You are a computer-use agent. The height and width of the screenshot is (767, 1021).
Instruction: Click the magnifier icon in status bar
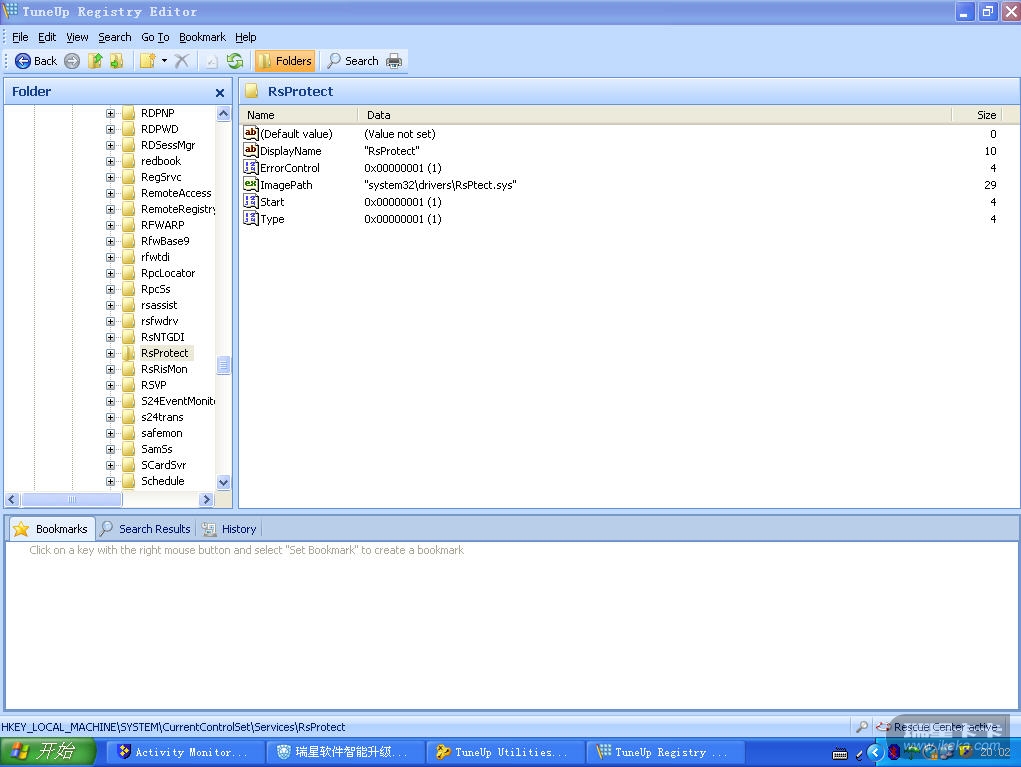point(861,726)
